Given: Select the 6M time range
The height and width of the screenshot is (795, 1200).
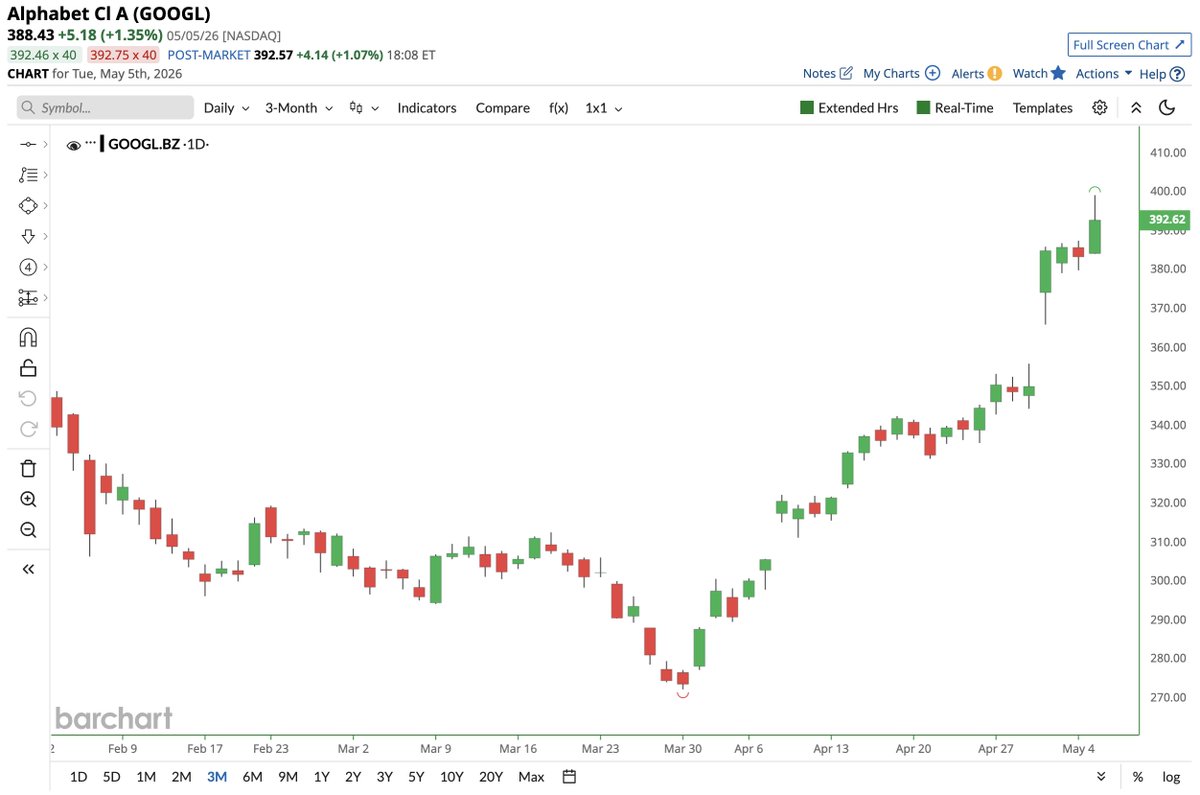Looking at the screenshot, I should coord(252,777).
